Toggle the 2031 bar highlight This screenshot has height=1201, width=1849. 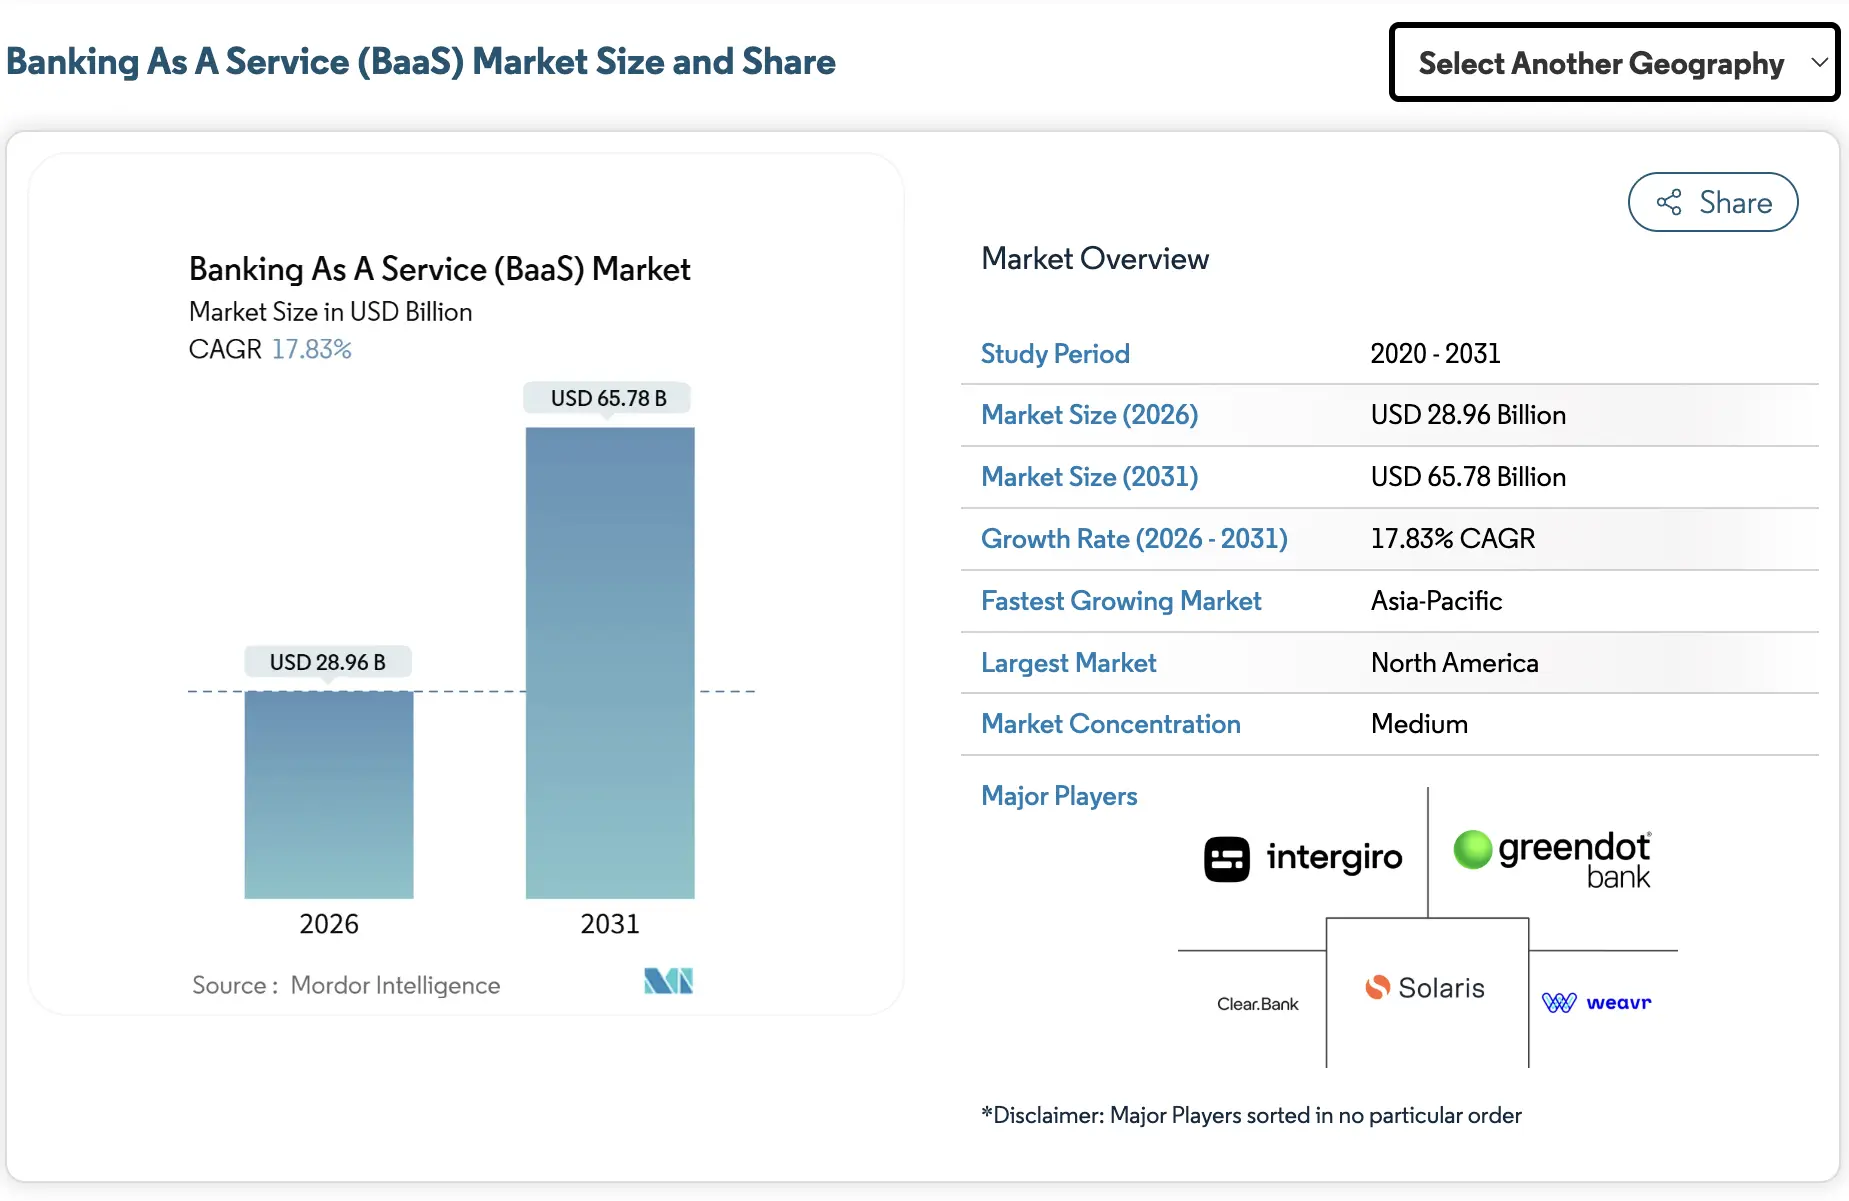pyautogui.click(x=608, y=660)
